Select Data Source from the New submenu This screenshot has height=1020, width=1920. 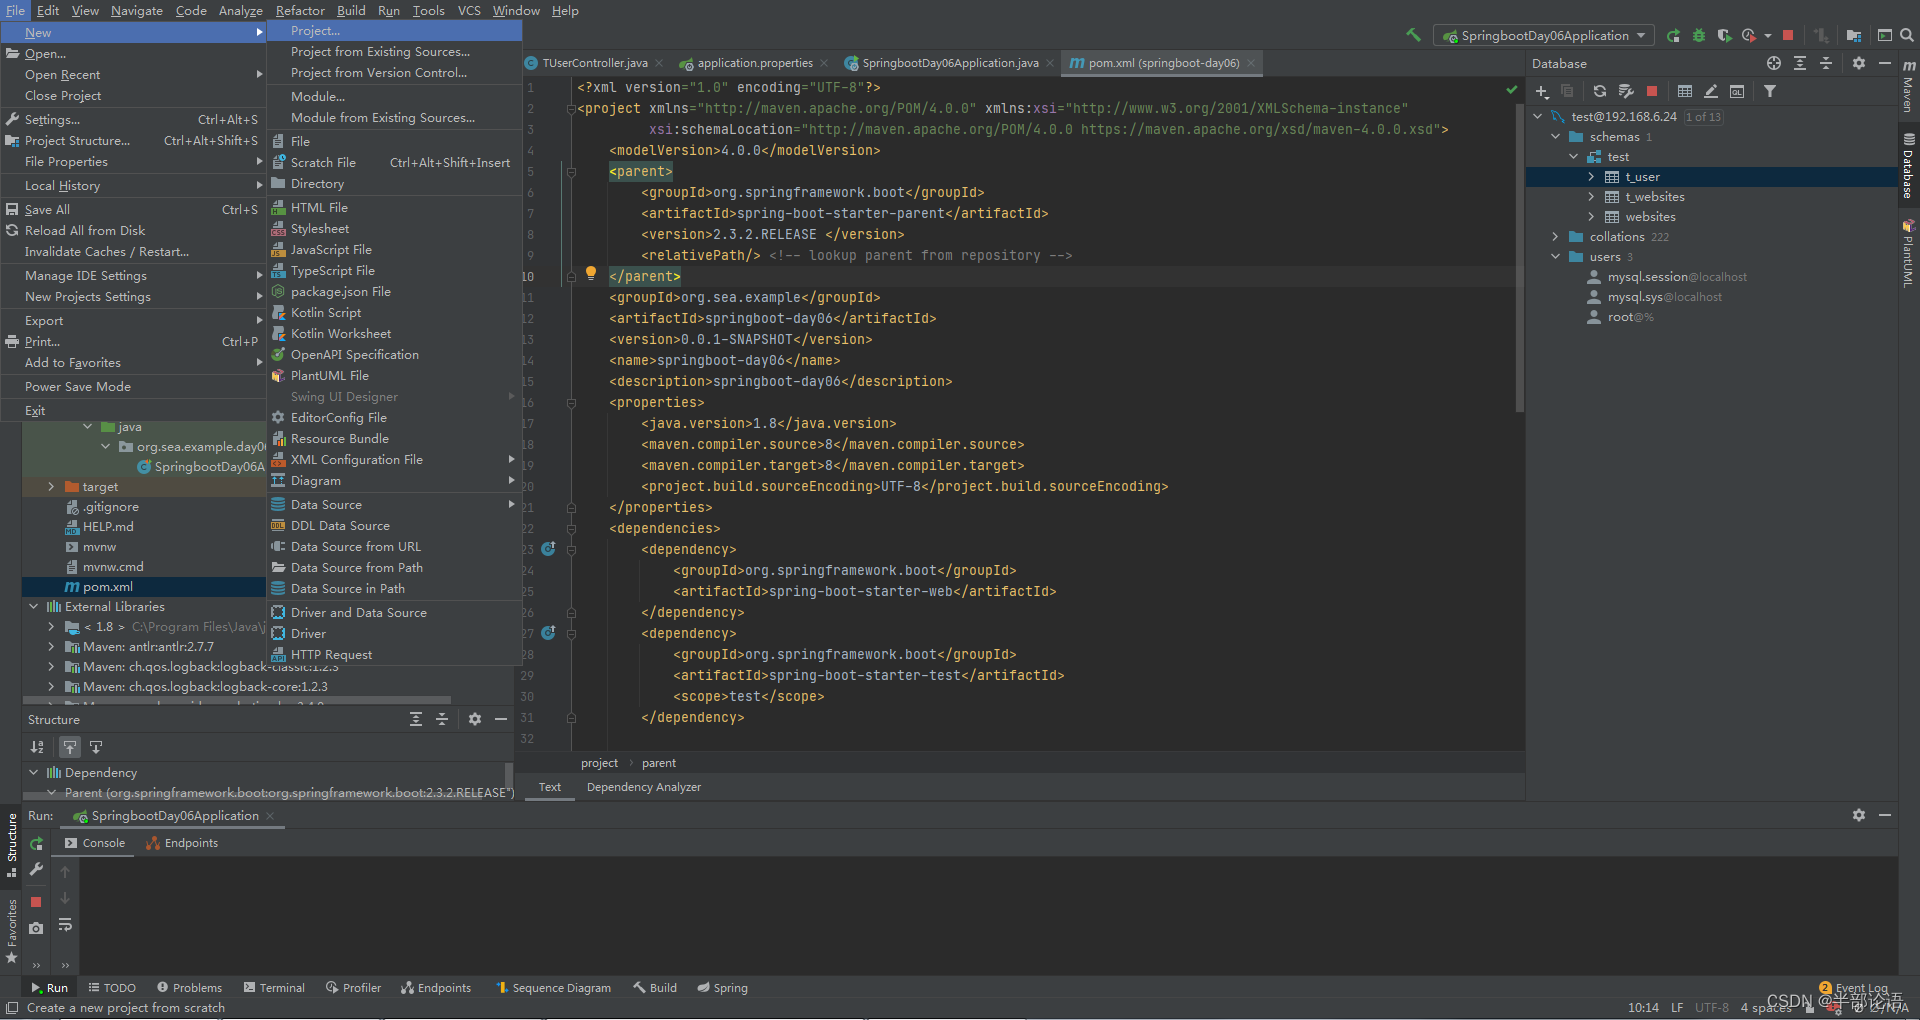point(394,505)
